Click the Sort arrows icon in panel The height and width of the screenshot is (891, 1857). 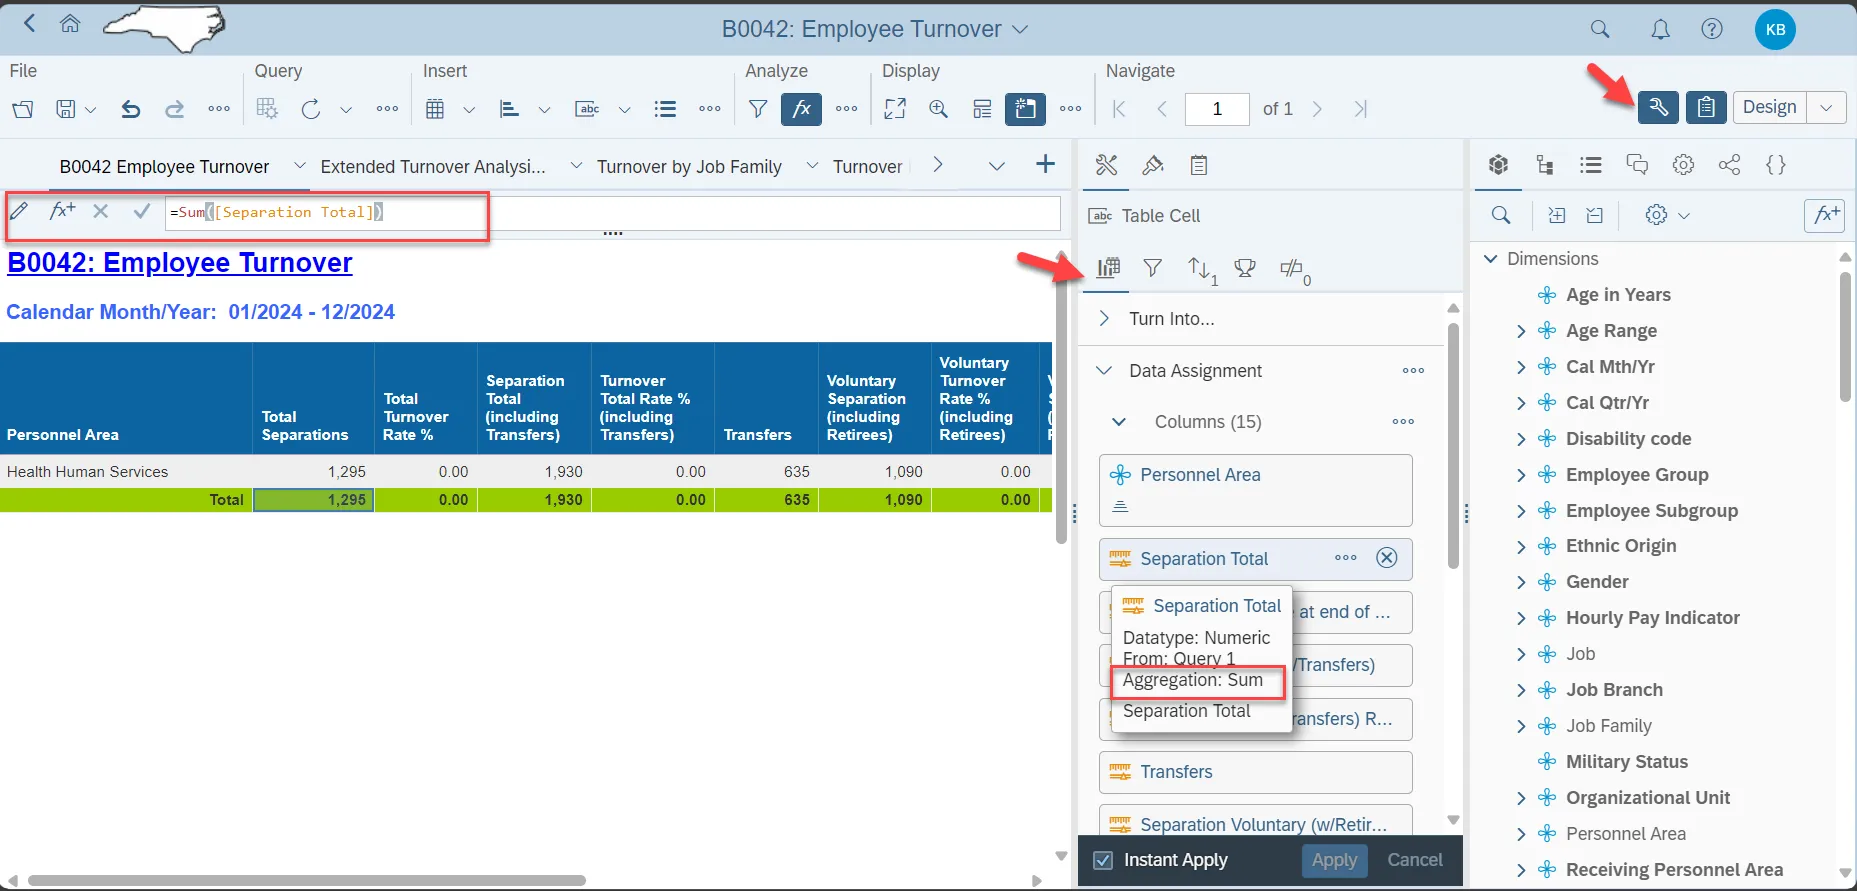1199,268
